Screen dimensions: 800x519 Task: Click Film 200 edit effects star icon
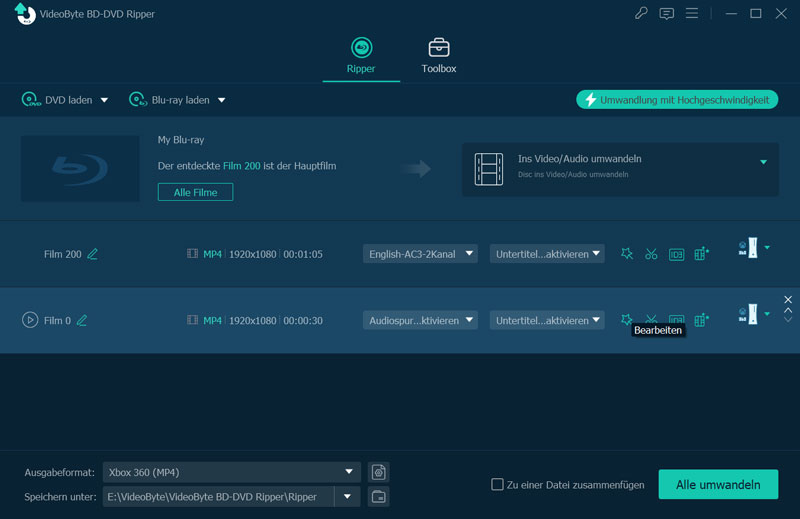point(627,254)
